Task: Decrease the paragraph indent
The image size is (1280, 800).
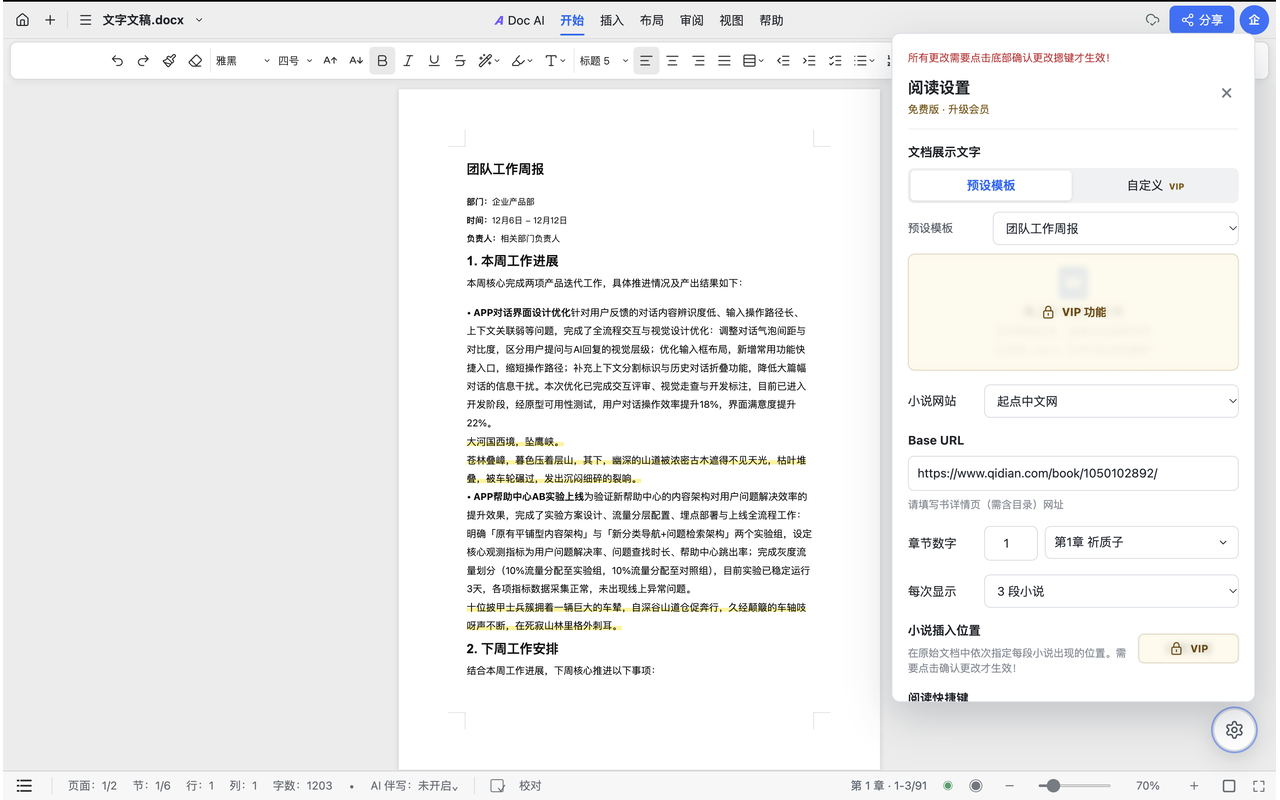Action: (x=784, y=61)
